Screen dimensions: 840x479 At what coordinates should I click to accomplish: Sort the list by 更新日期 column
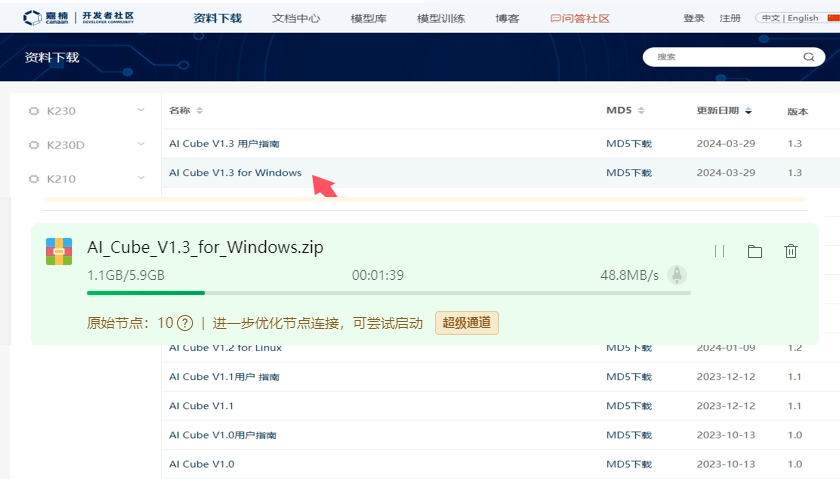[x=724, y=110]
